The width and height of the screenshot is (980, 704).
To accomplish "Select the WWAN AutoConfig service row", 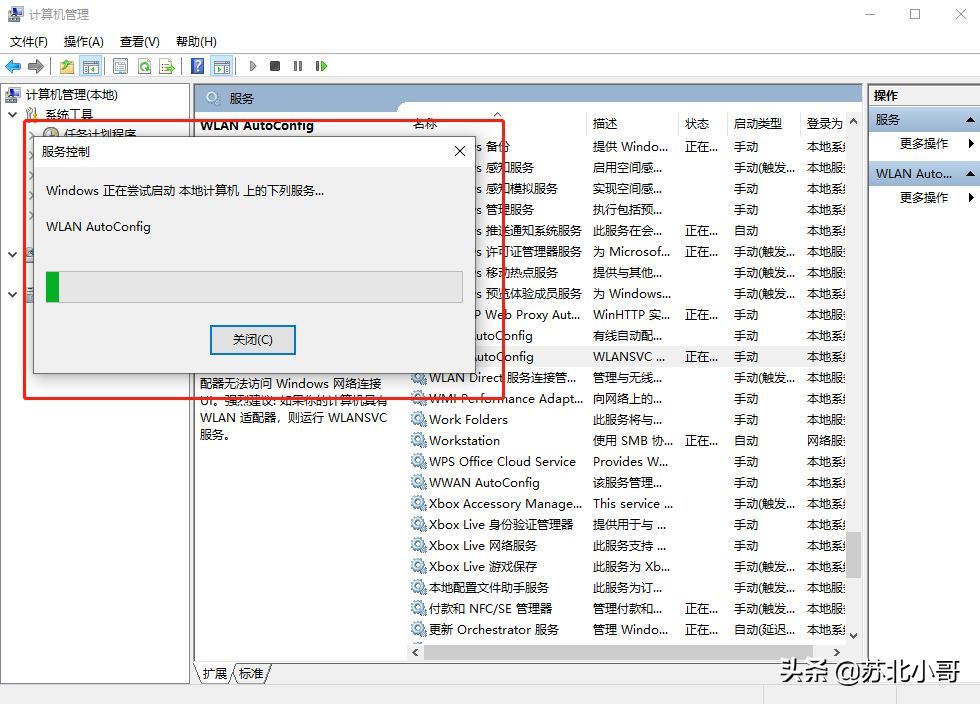I will (x=628, y=482).
